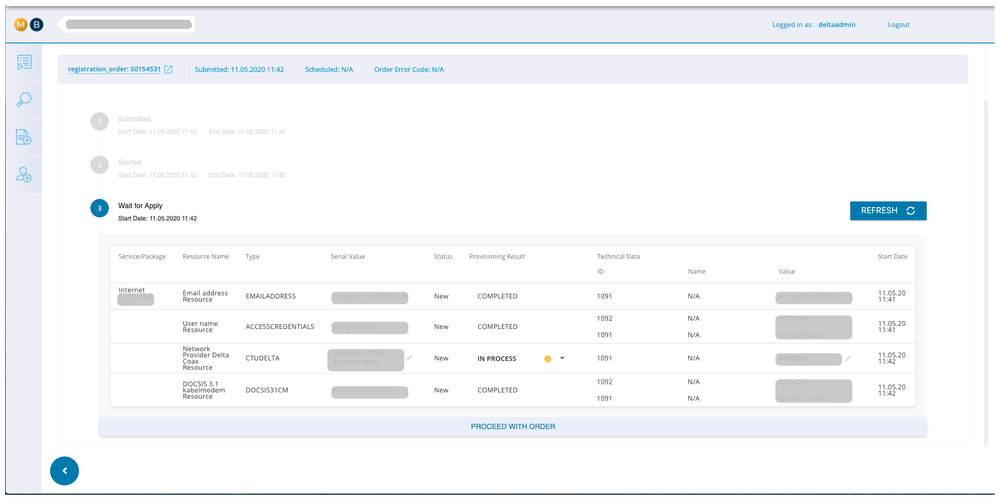The height and width of the screenshot is (502, 1000).
Task: Click the MB logo icon
Action: (29, 25)
